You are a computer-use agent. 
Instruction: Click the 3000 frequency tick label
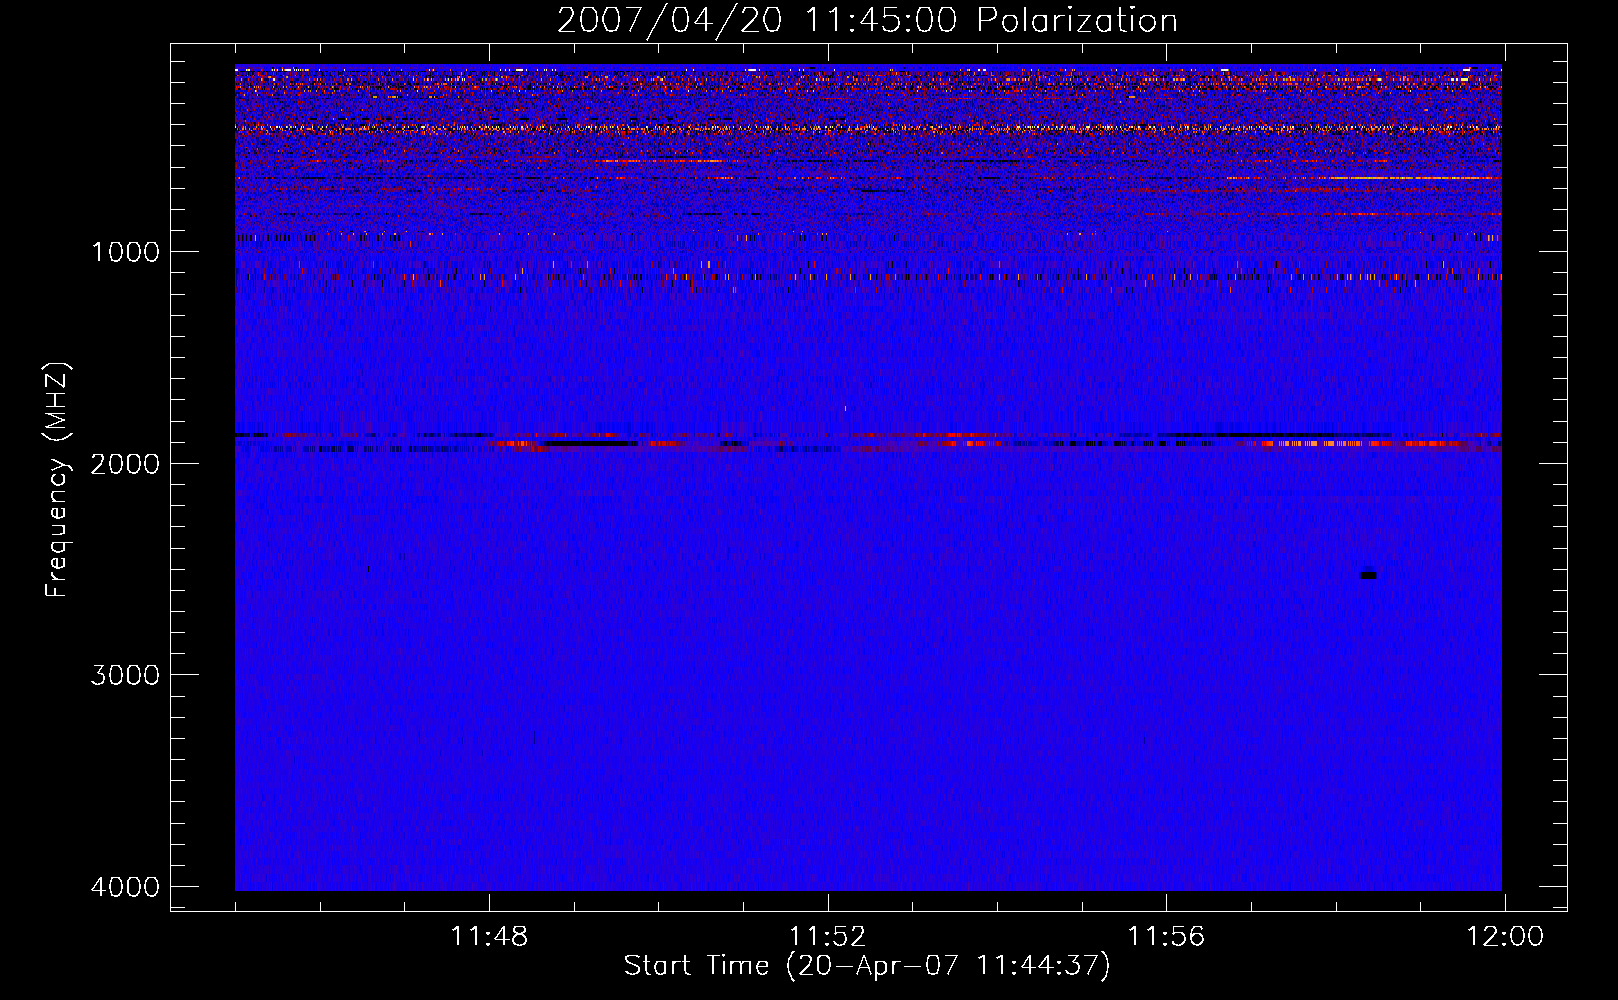[x=125, y=675]
